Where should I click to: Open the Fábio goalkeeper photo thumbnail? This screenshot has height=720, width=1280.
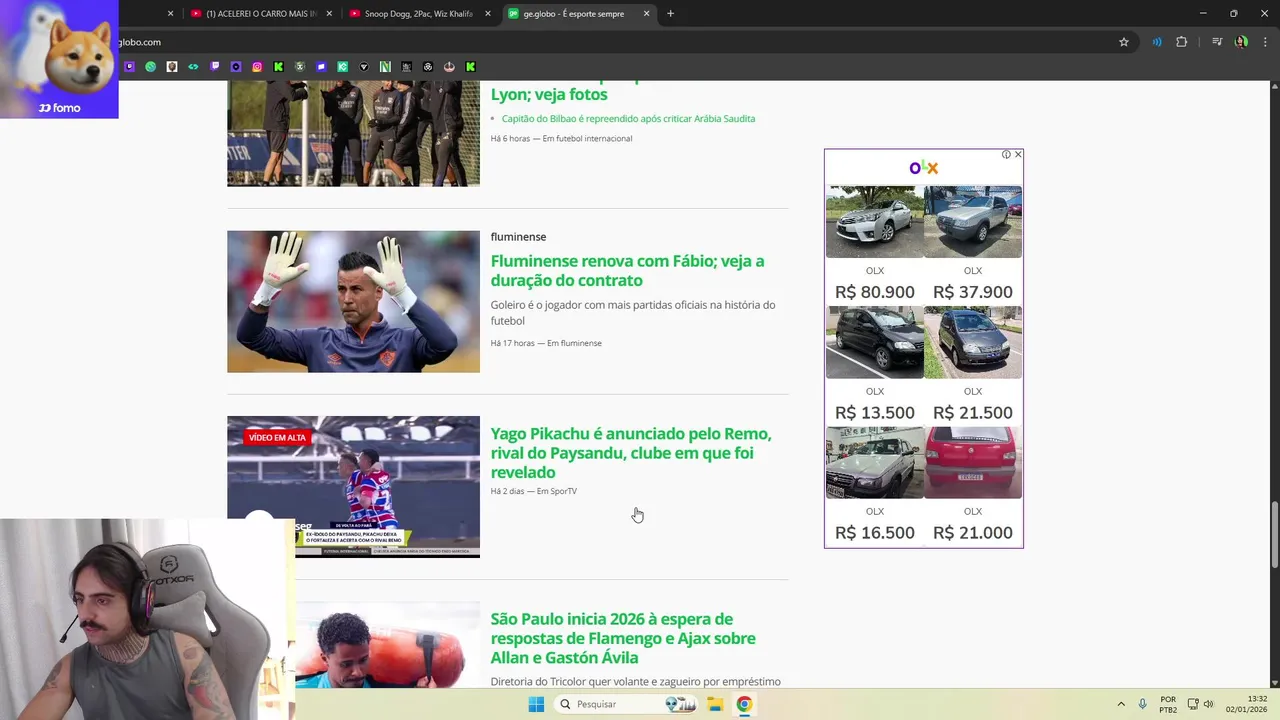[x=353, y=302]
